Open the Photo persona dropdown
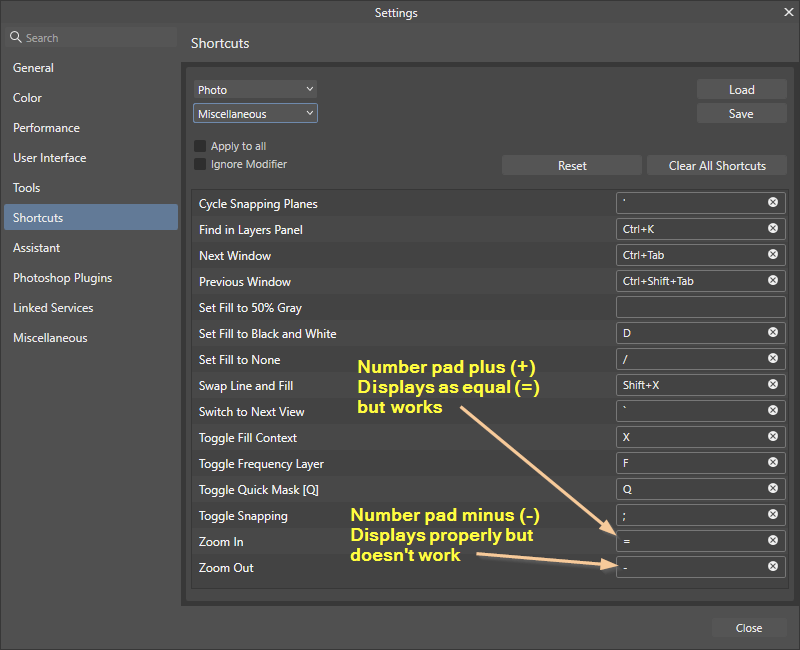The image size is (800, 650). 255,89
